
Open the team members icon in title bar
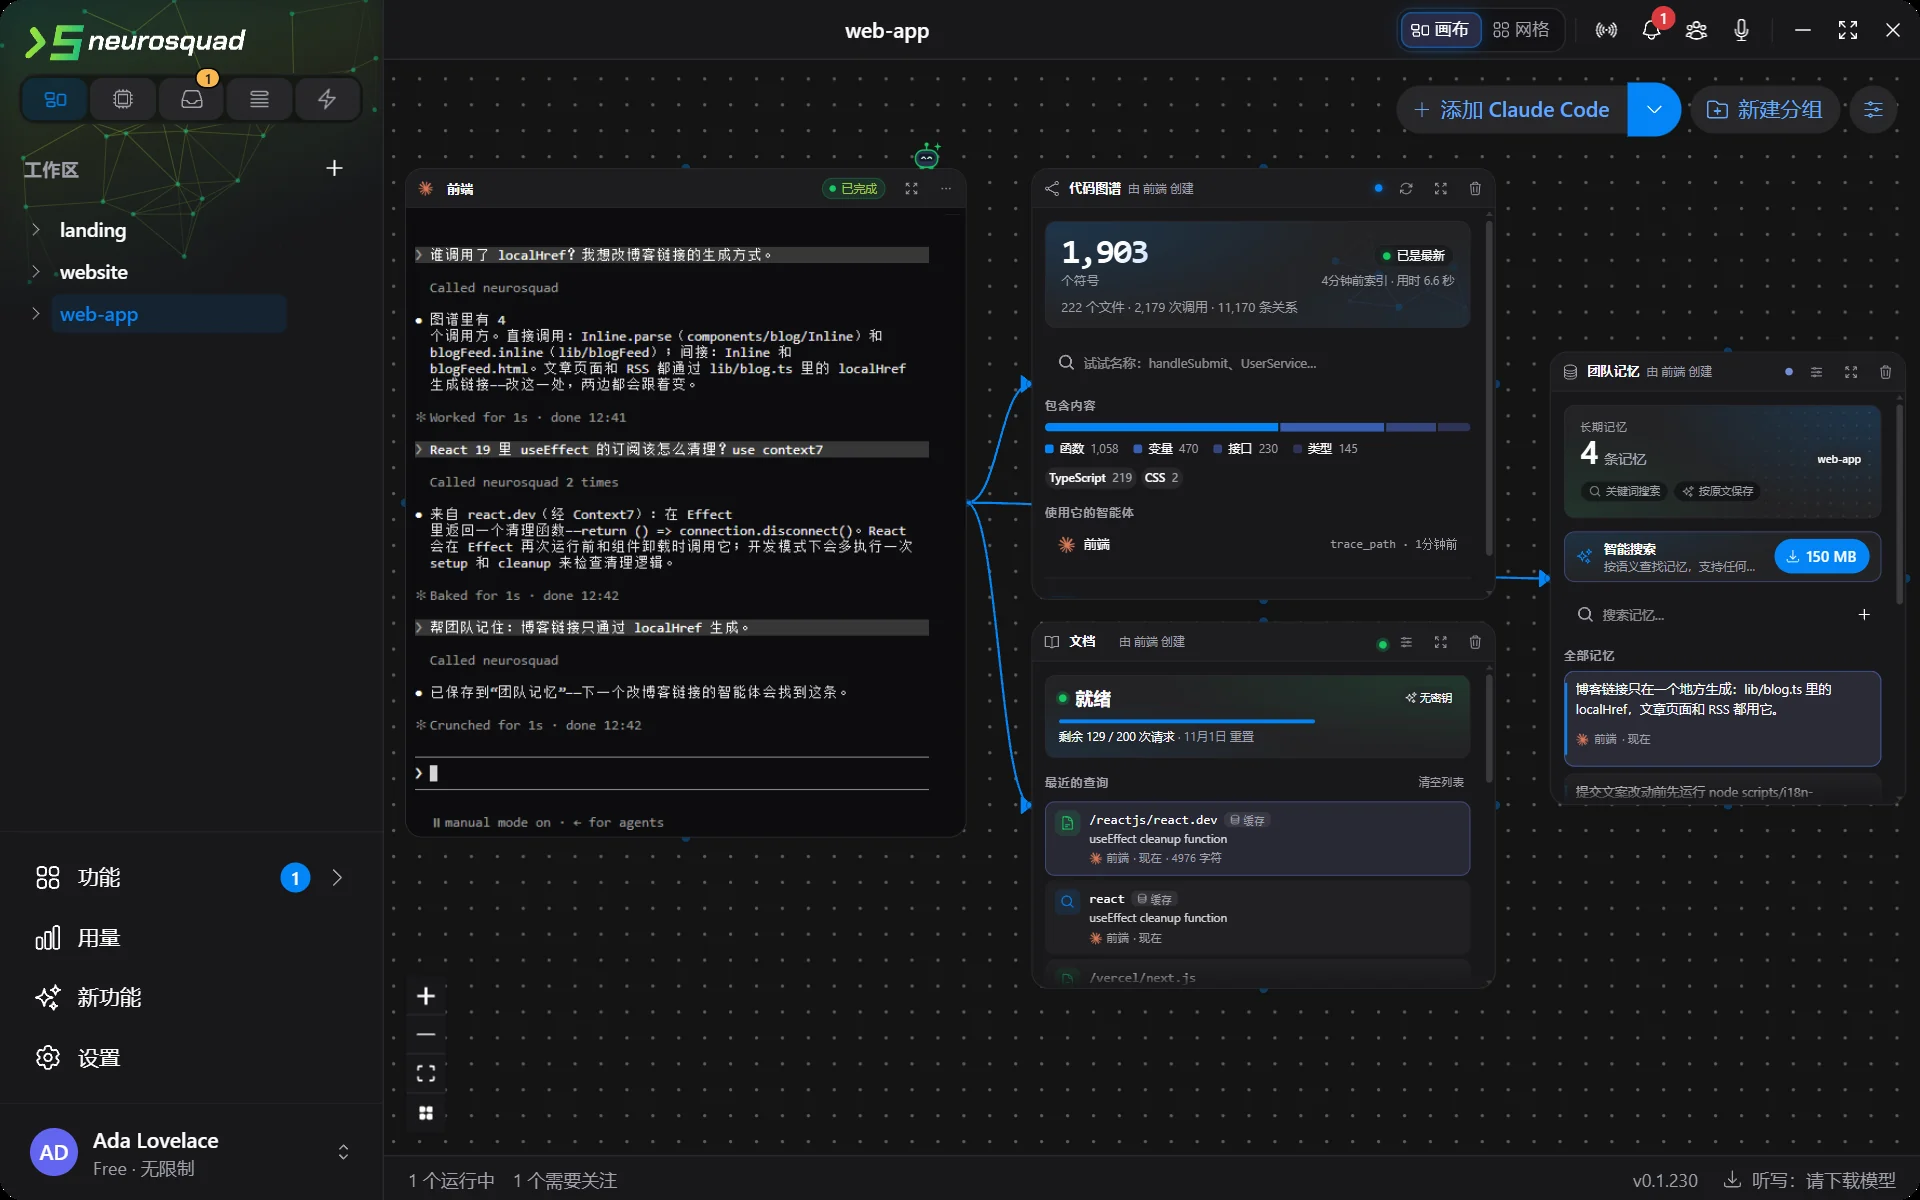coord(1696,30)
